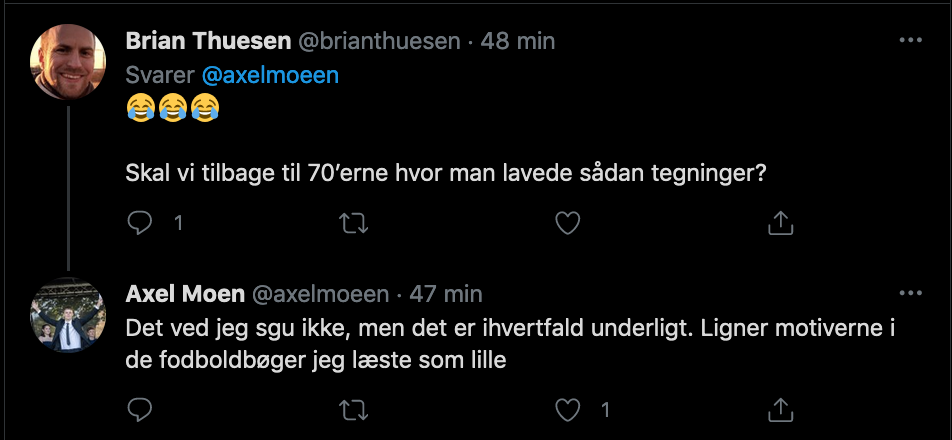Share Axel Moen's tweet
The width and height of the screenshot is (952, 440).
780,409
